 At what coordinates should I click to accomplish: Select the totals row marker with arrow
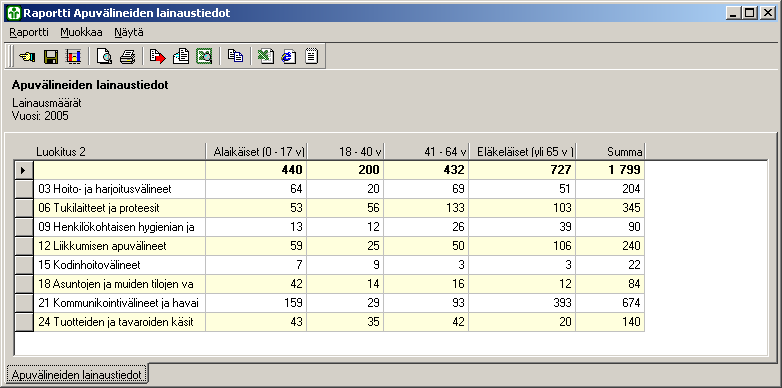pyautogui.click(x=24, y=170)
